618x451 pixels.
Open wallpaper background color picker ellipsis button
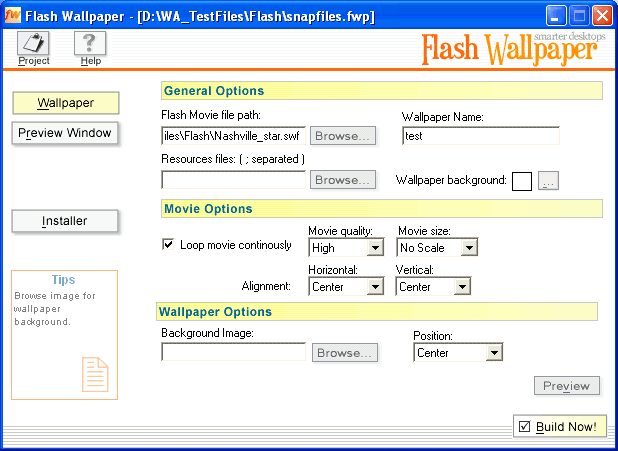(x=549, y=181)
